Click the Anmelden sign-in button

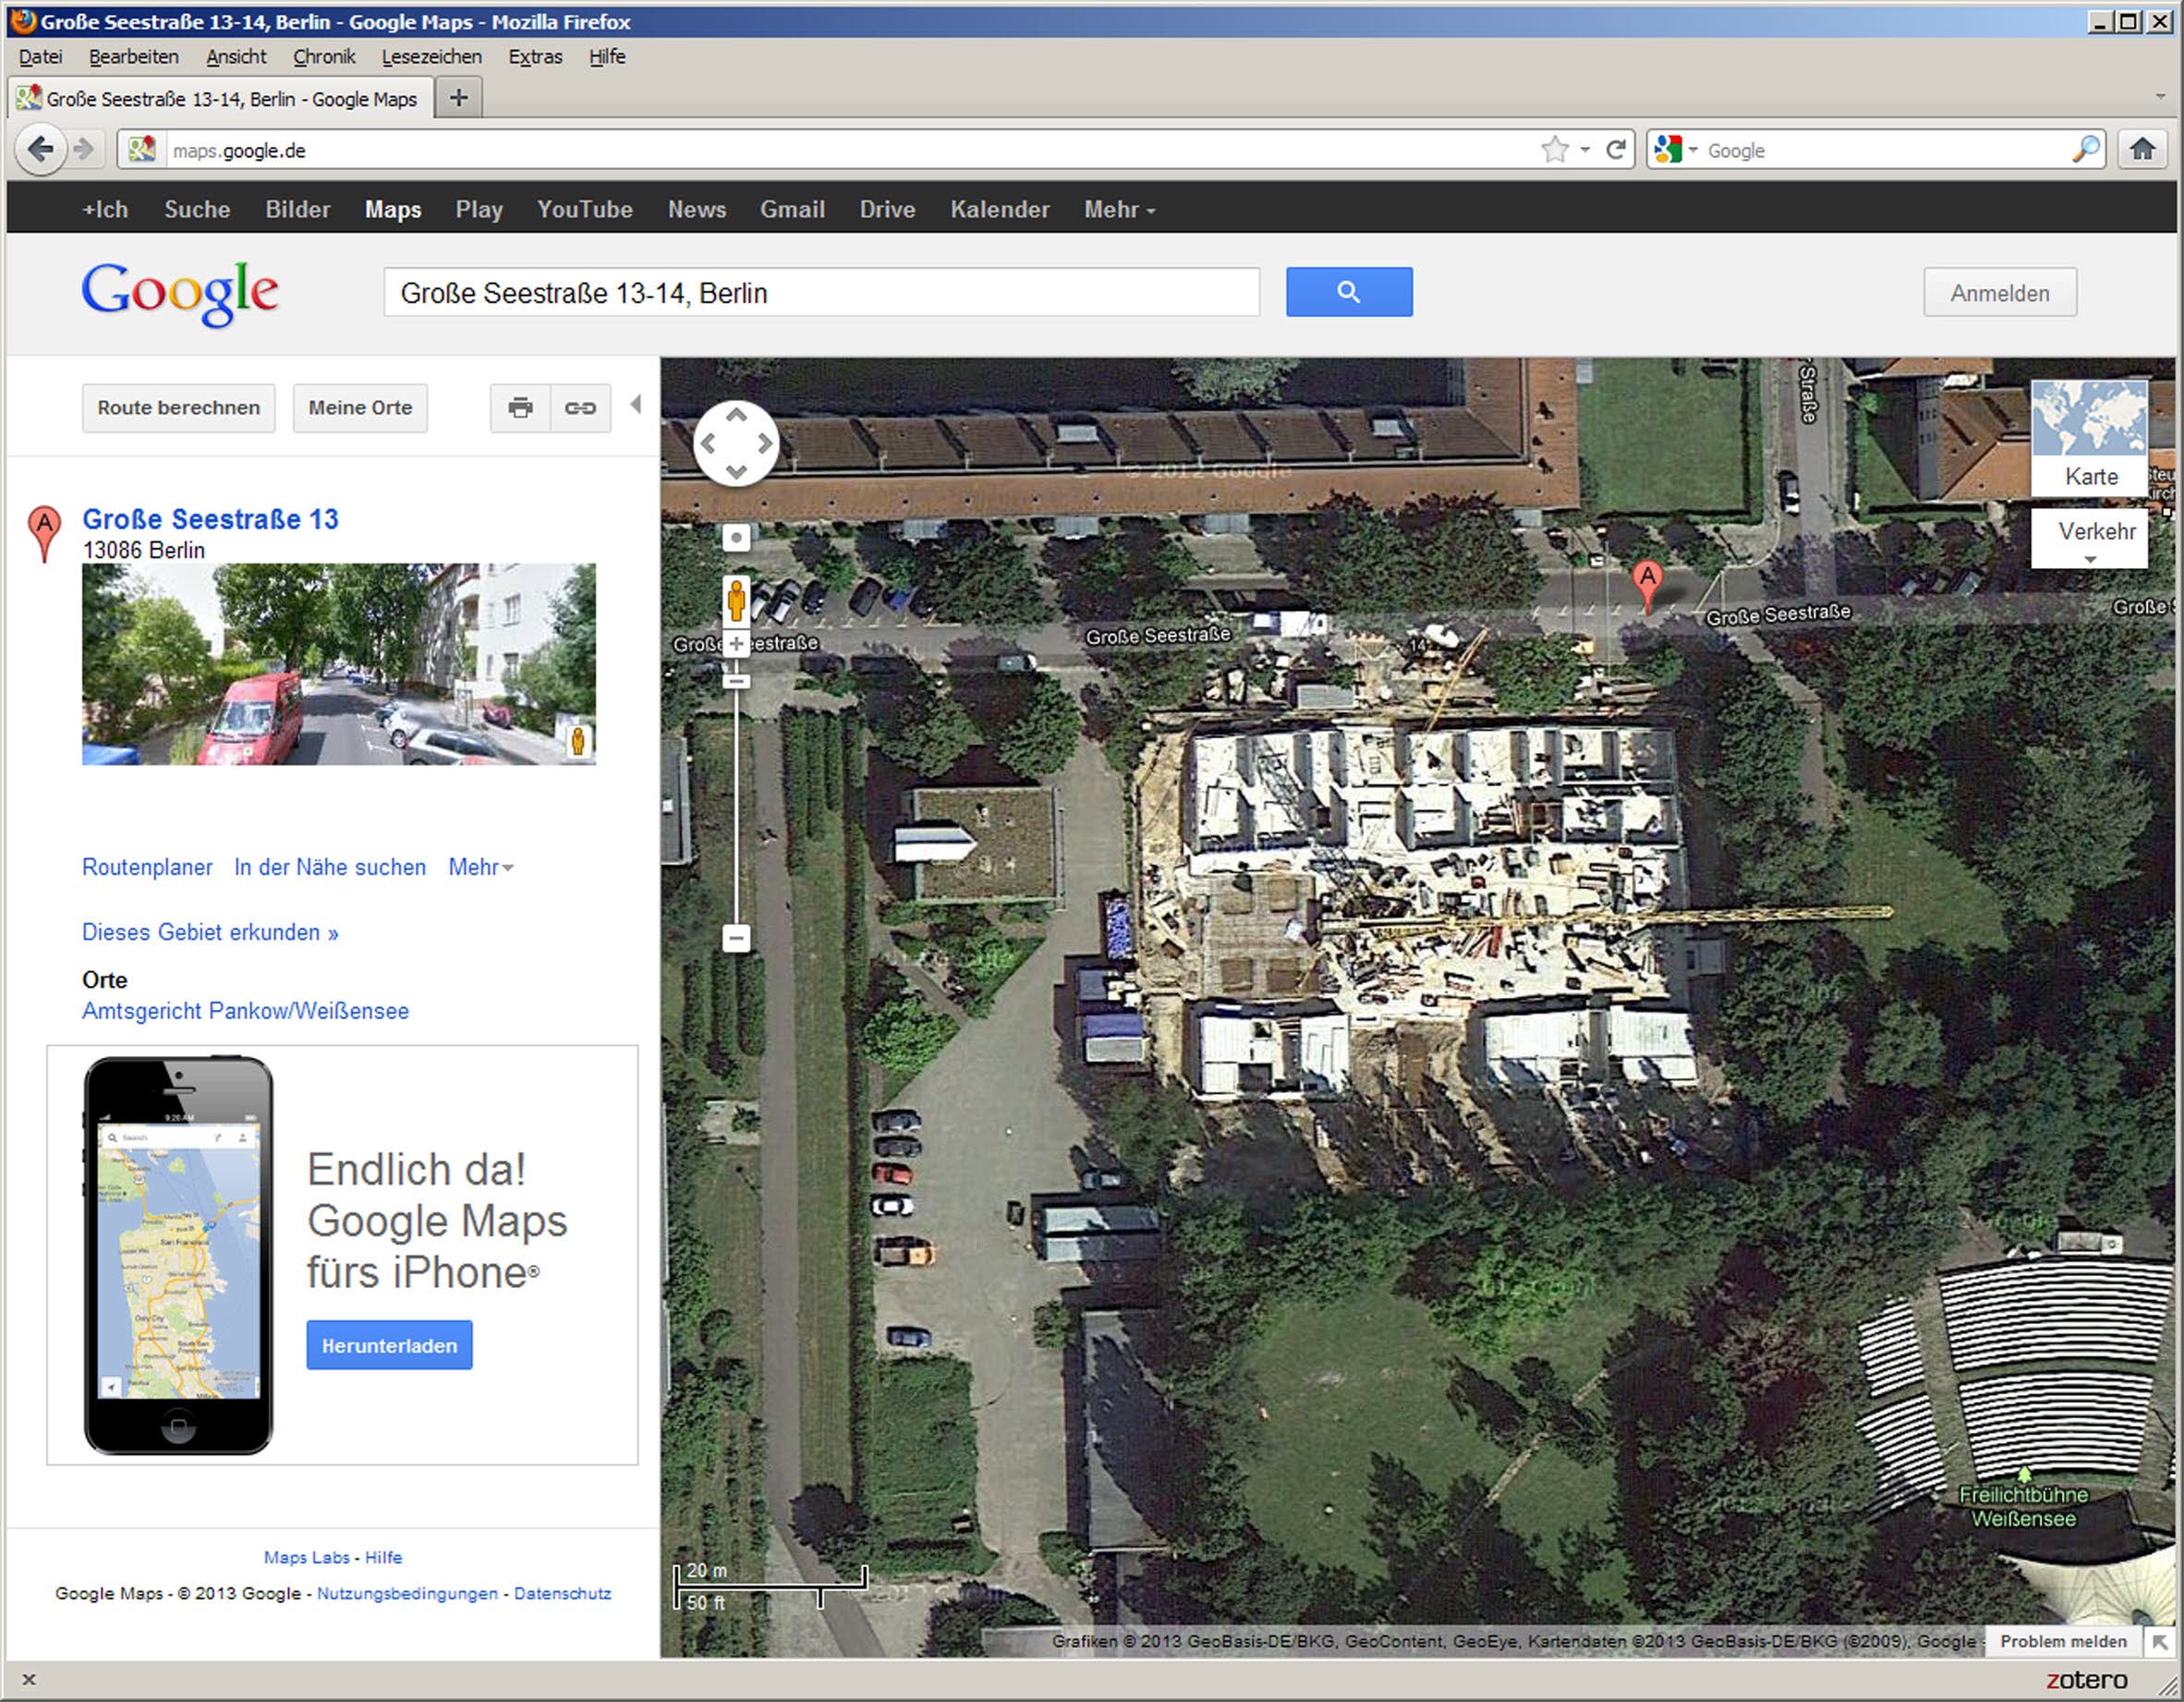click(2000, 293)
